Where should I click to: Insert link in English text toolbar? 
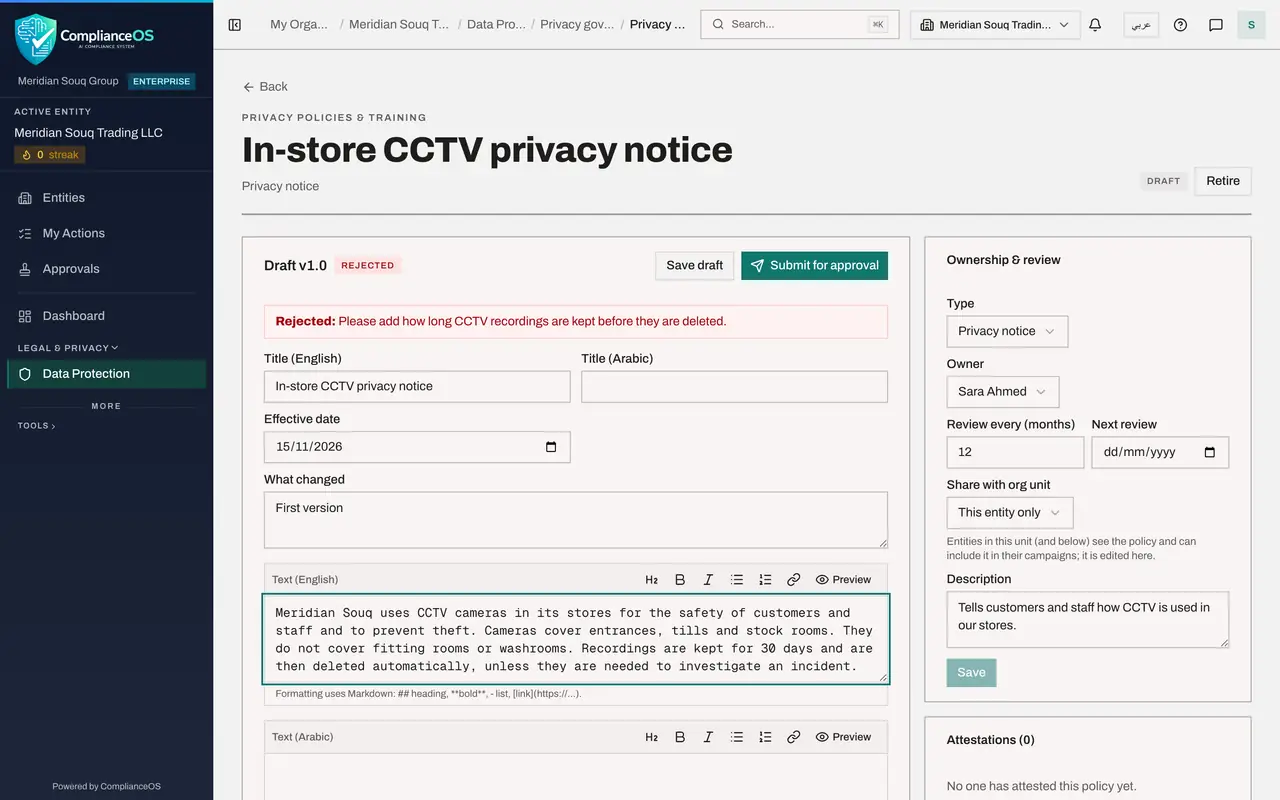[x=793, y=580]
